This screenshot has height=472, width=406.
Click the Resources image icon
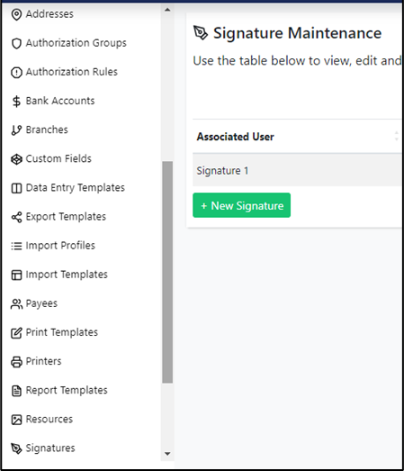(x=16, y=420)
